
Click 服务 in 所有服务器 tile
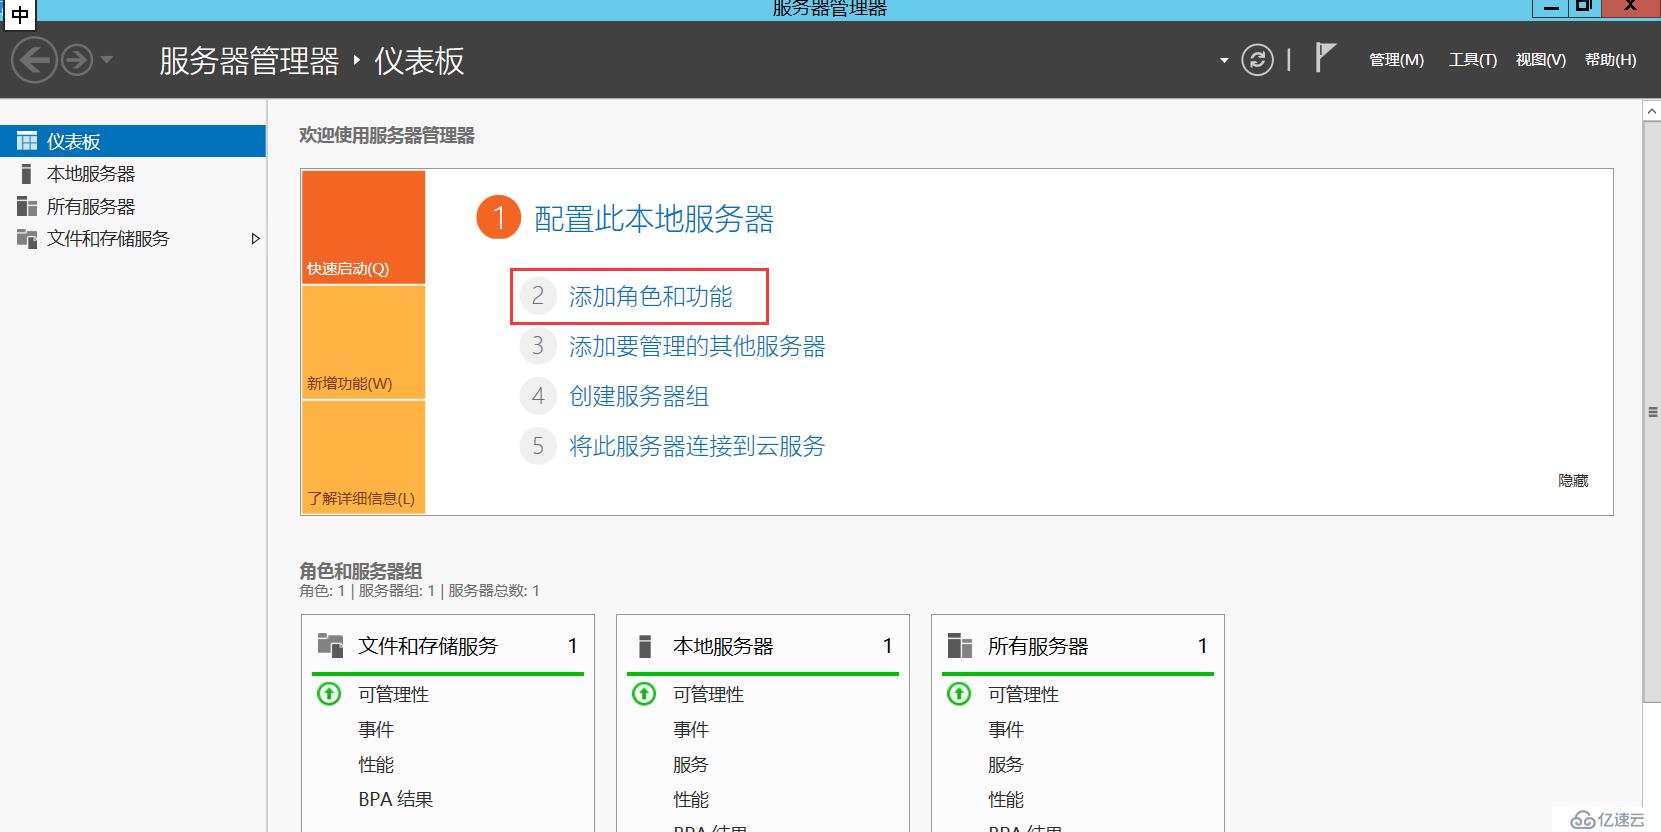[x=1006, y=764]
